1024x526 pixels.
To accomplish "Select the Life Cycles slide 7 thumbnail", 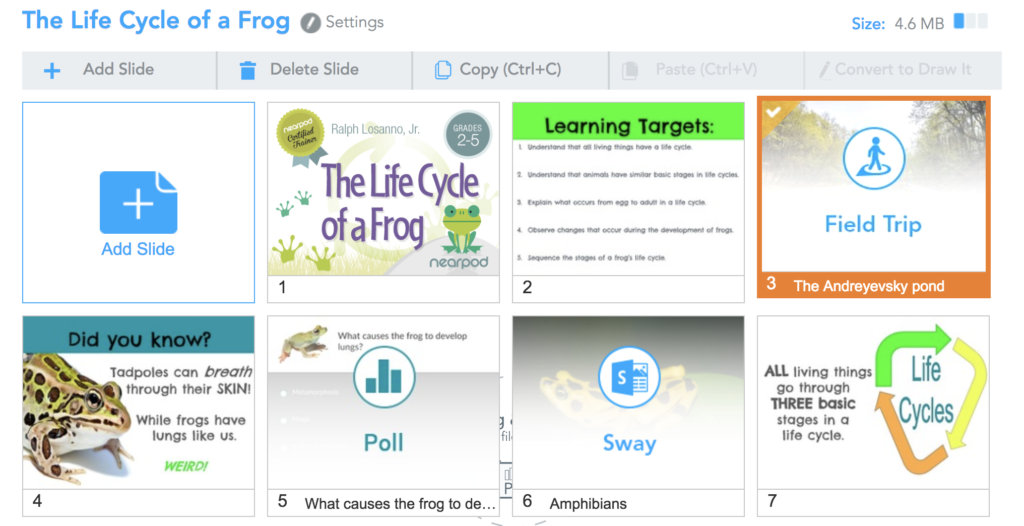I will point(873,416).
